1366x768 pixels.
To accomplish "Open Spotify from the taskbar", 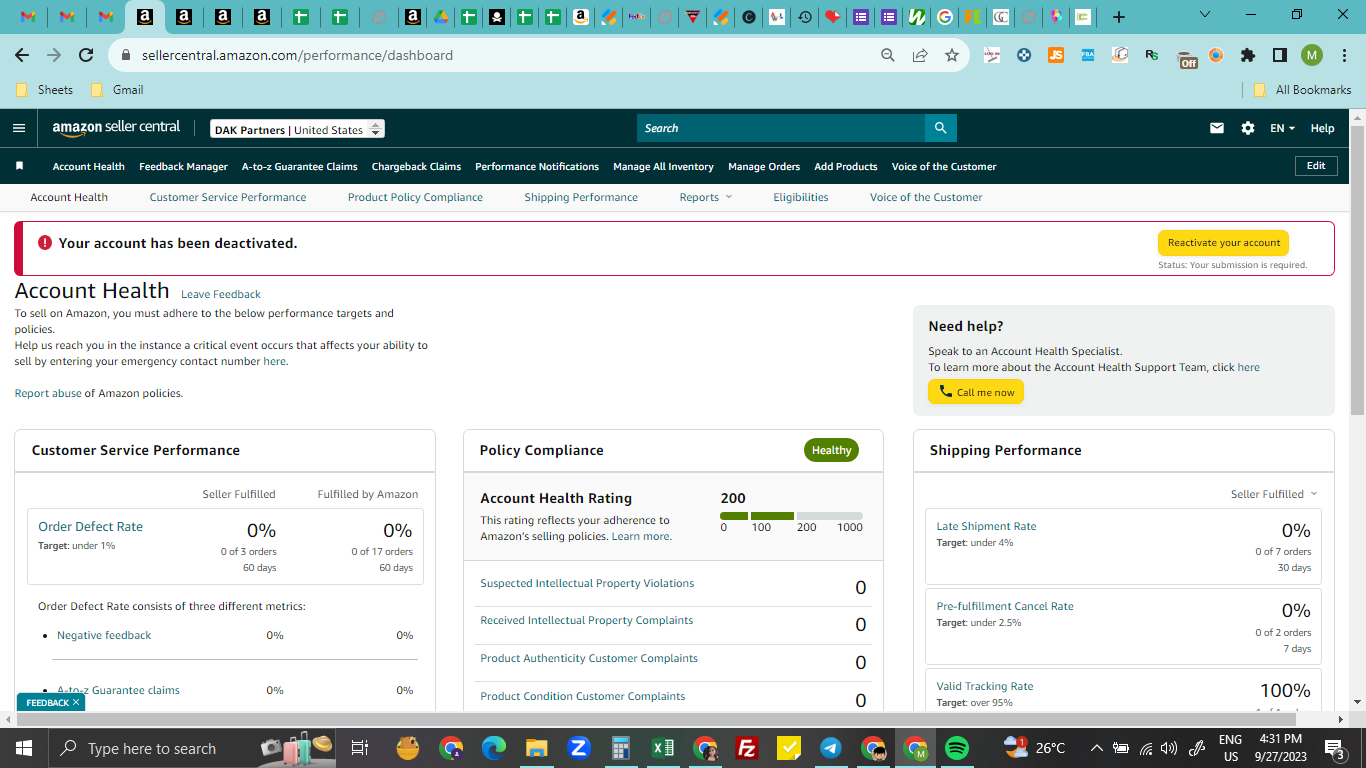I will [x=957, y=748].
